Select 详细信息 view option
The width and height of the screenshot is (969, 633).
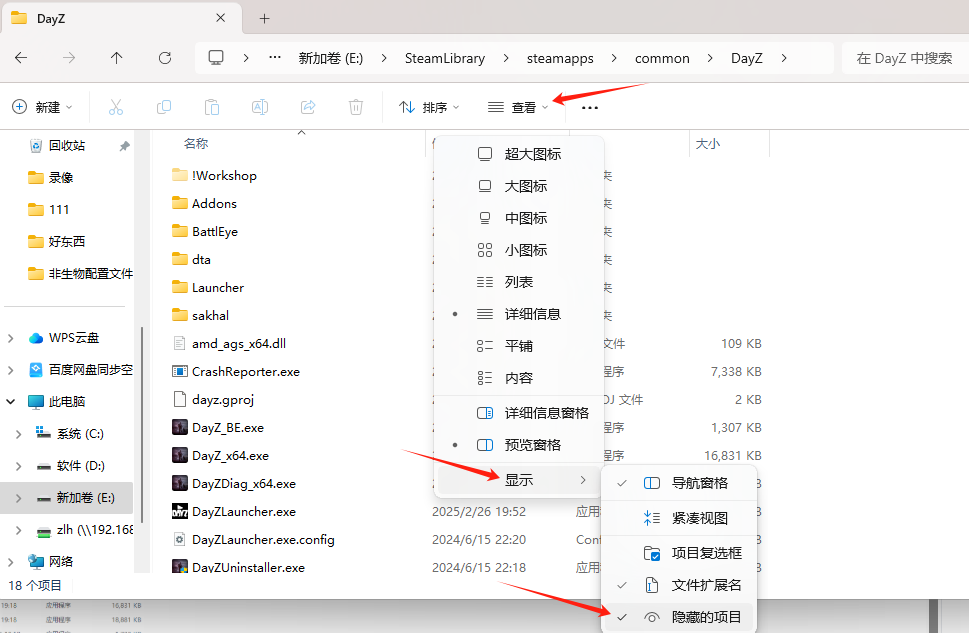point(519,314)
